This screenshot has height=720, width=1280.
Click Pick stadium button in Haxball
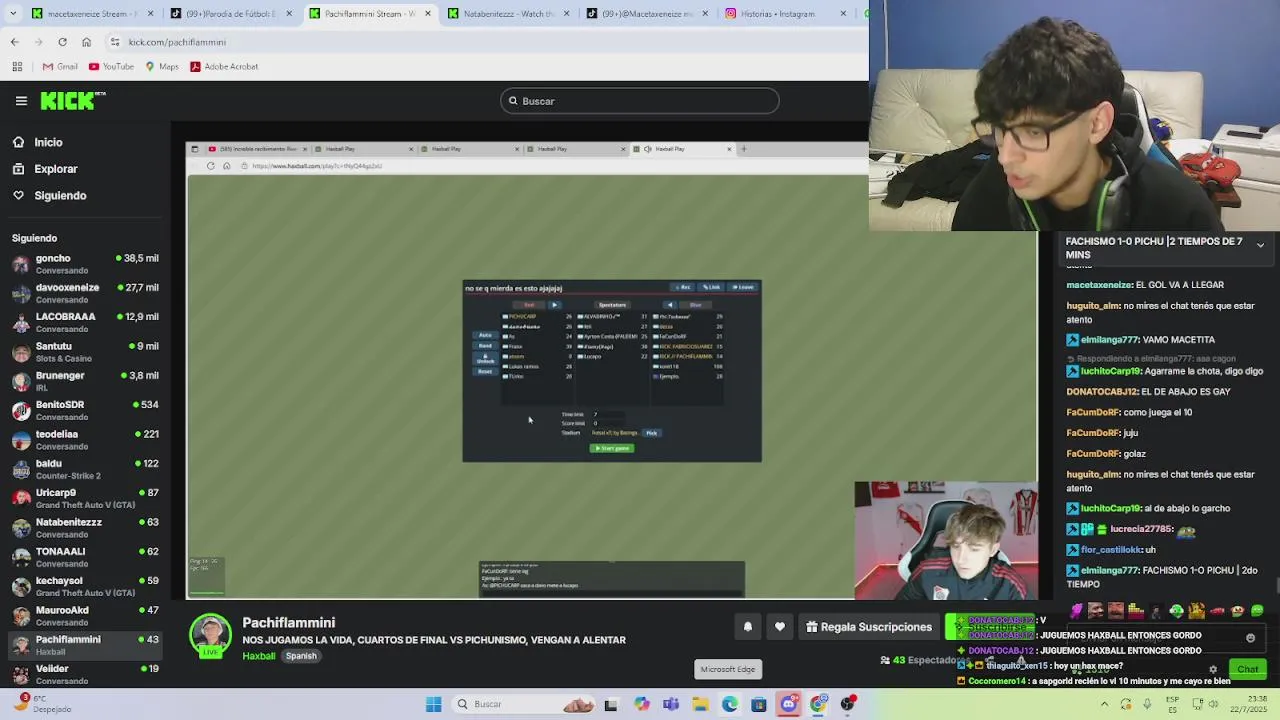(x=651, y=433)
